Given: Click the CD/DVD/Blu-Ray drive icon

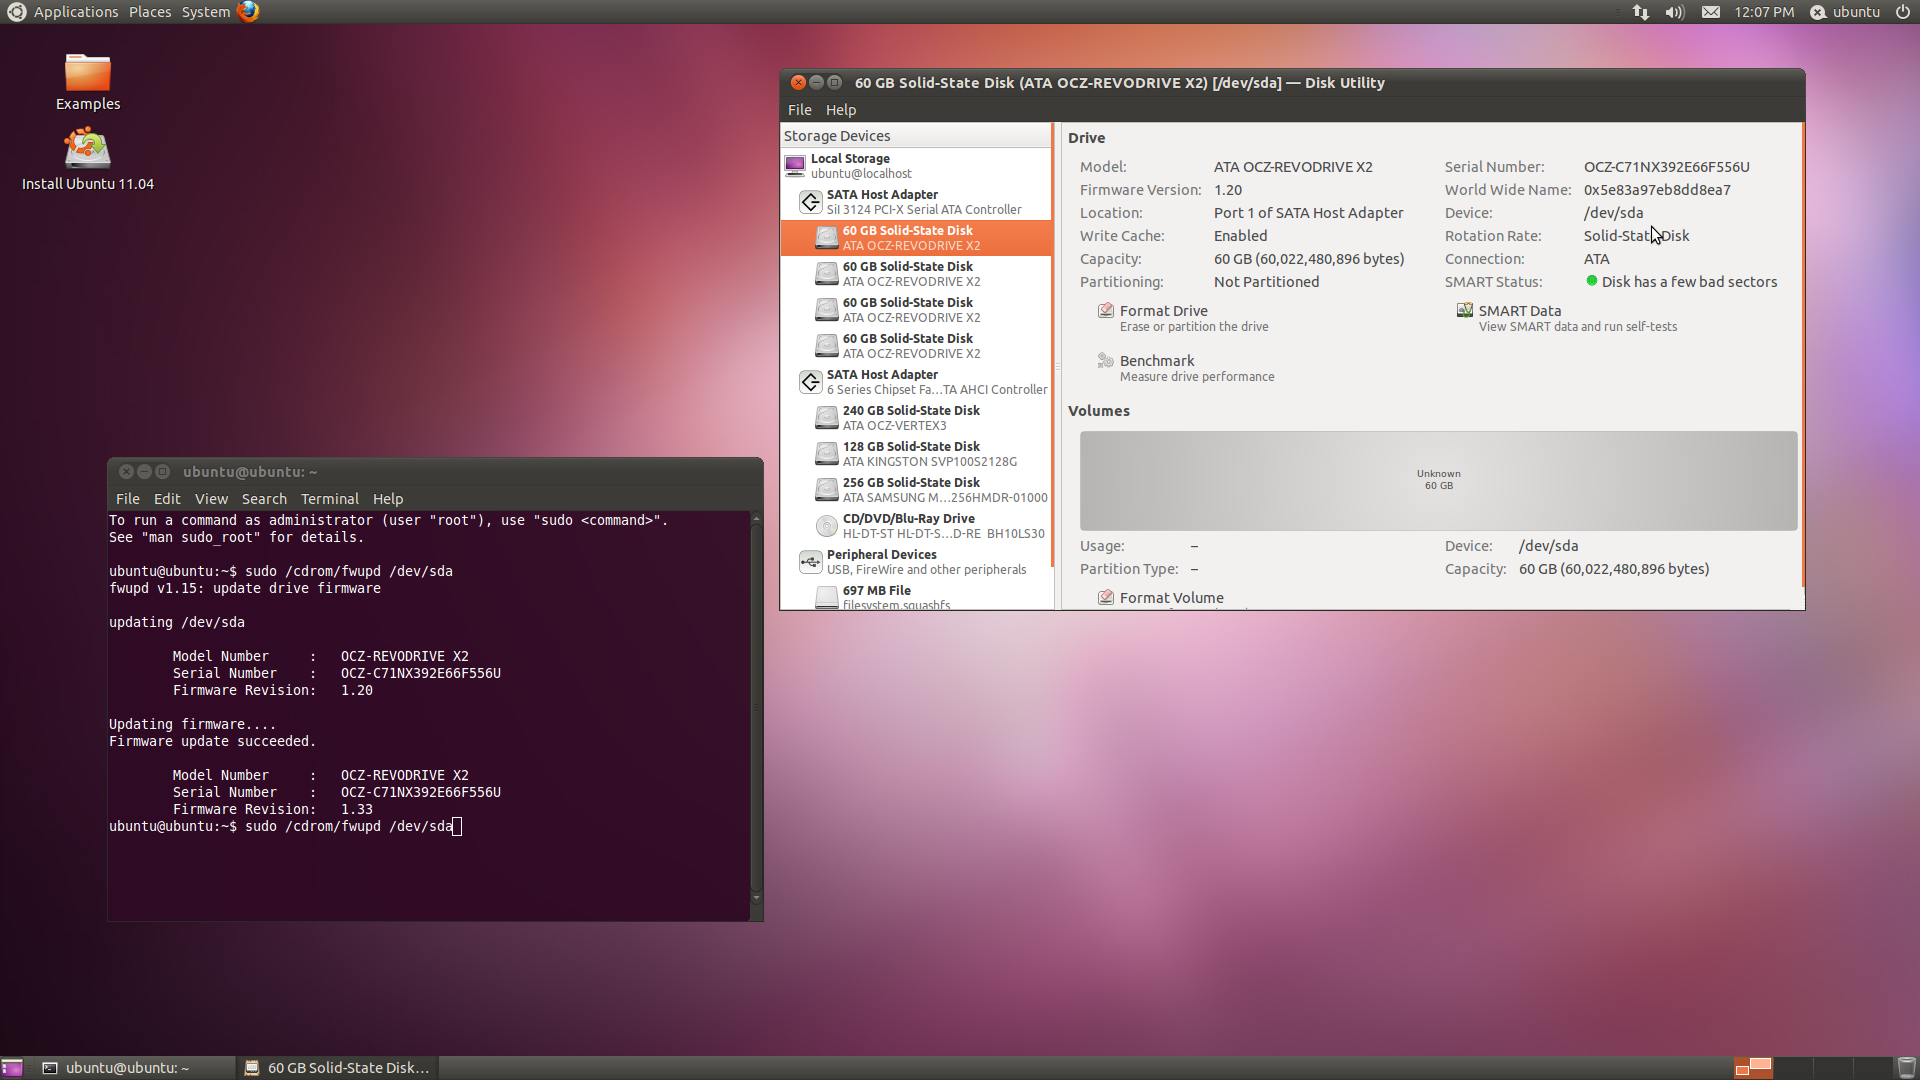Looking at the screenshot, I should 827,525.
